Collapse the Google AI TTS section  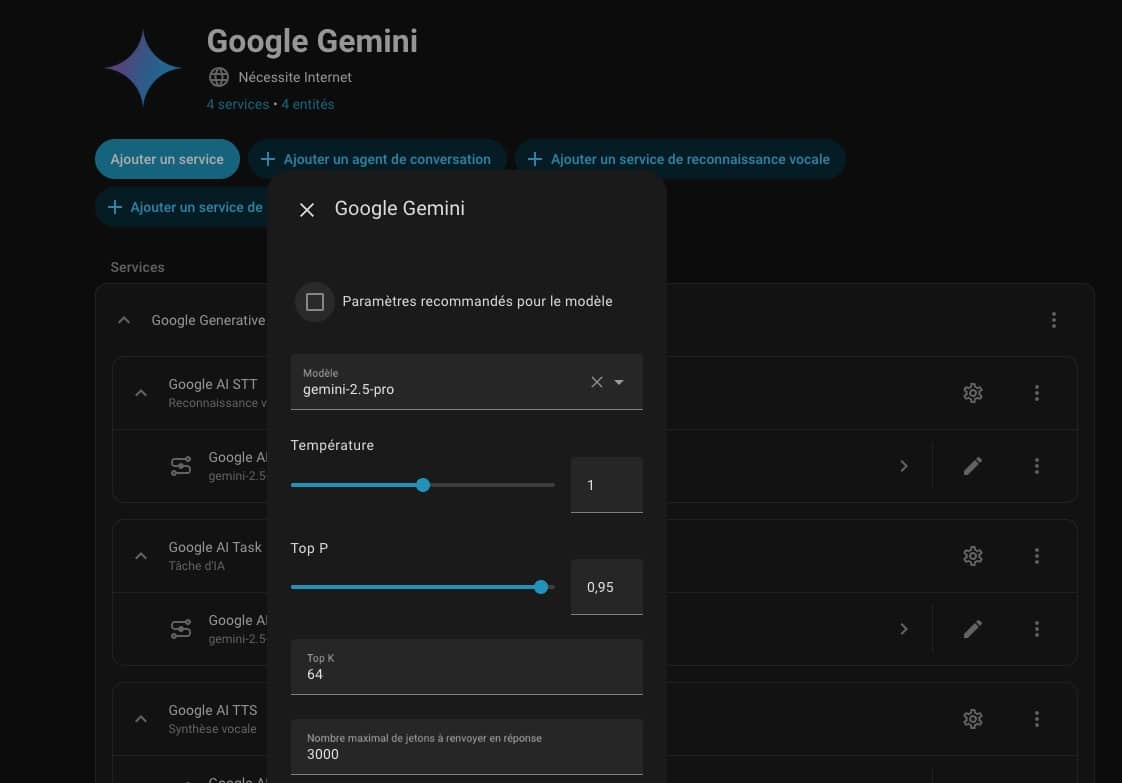click(x=141, y=719)
